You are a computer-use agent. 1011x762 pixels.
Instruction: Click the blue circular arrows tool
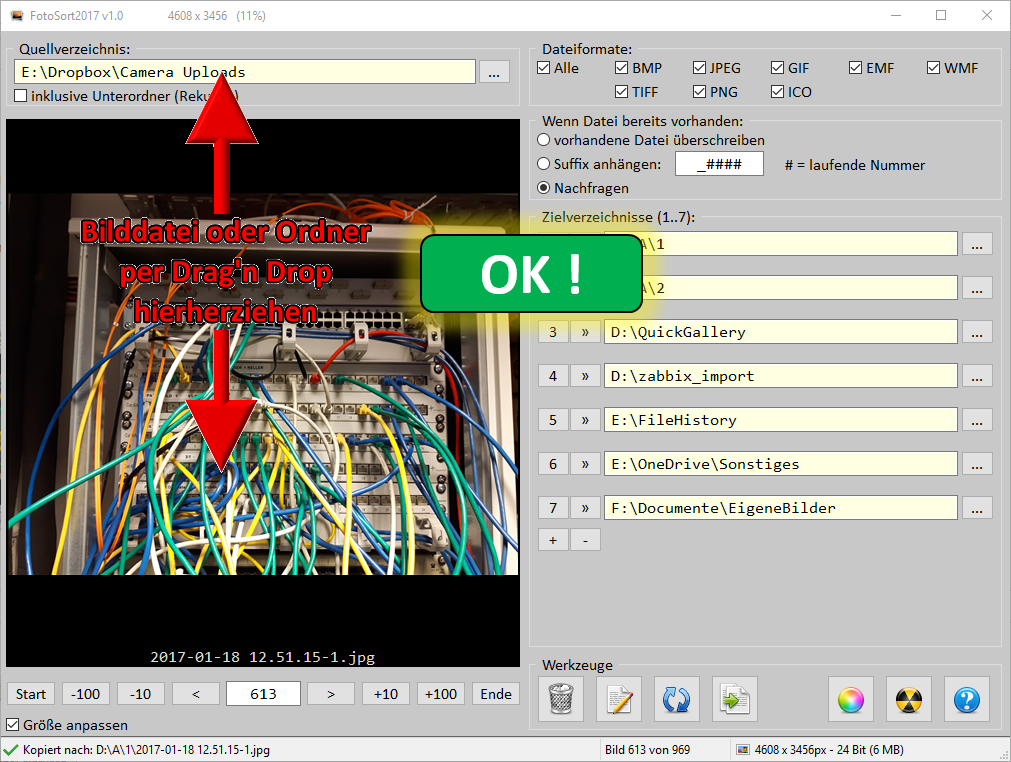click(x=676, y=699)
